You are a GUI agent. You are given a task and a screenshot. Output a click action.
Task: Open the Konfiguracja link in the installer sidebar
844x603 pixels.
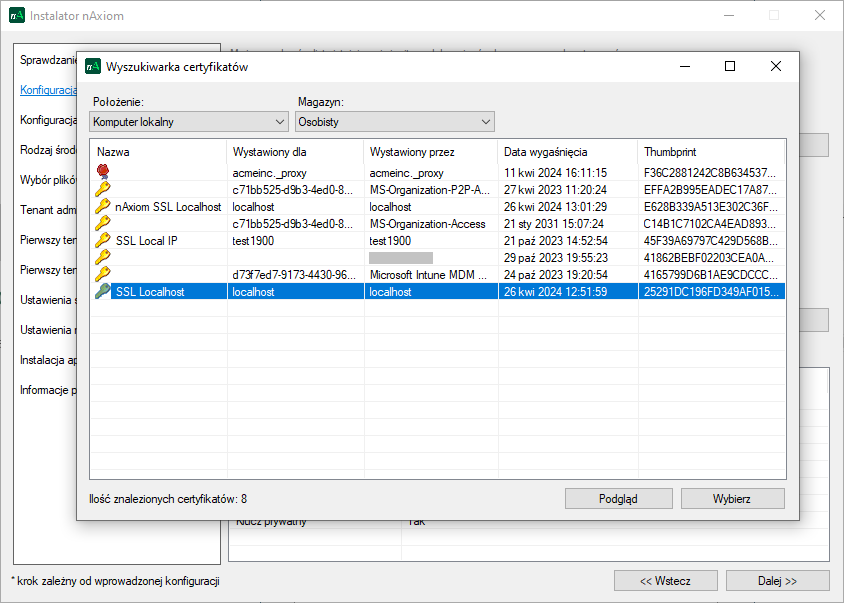coord(48,90)
